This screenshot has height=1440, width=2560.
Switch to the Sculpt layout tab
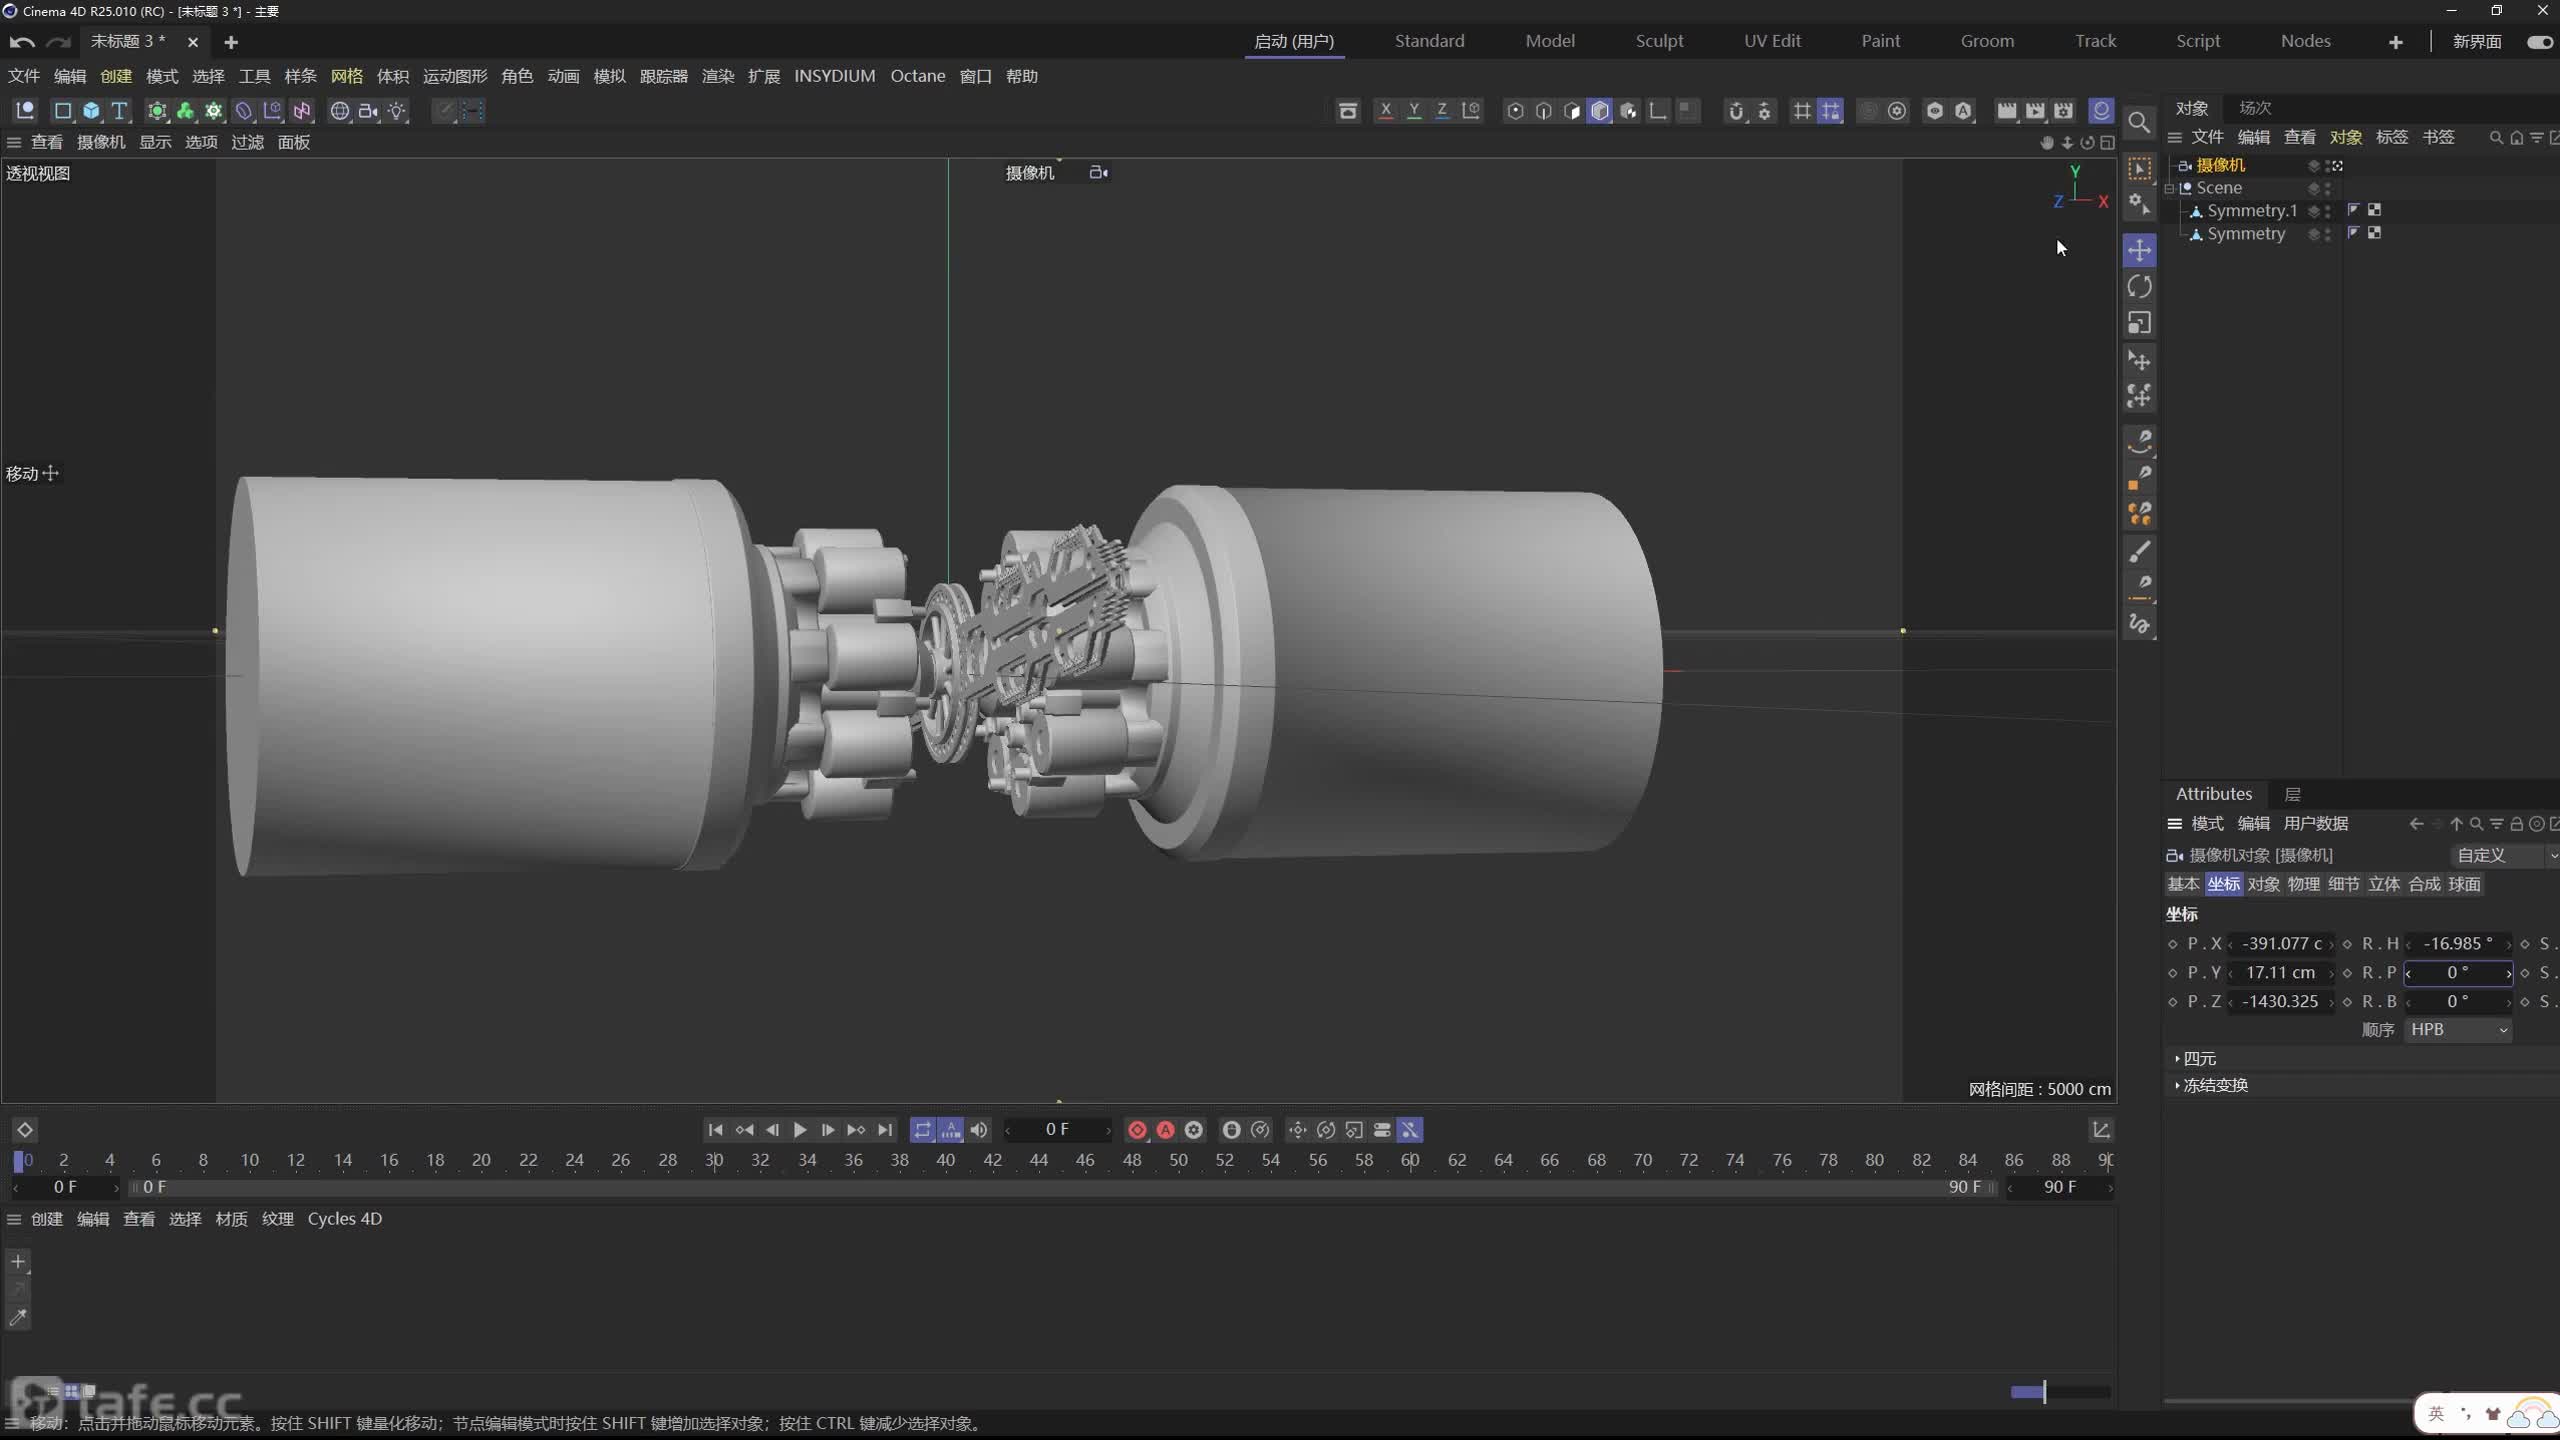1659,41
